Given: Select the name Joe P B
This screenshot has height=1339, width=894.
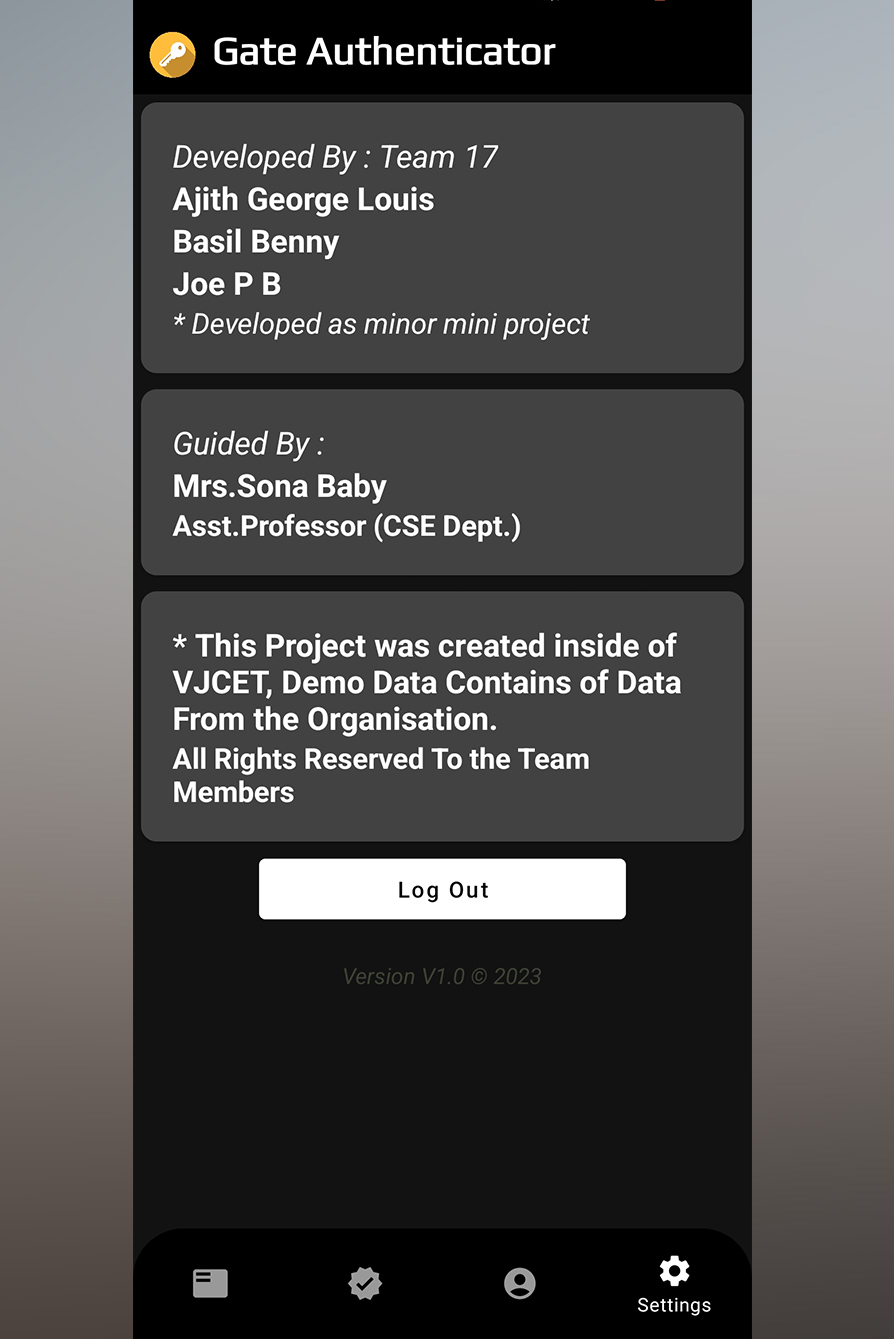Looking at the screenshot, I should (227, 285).
